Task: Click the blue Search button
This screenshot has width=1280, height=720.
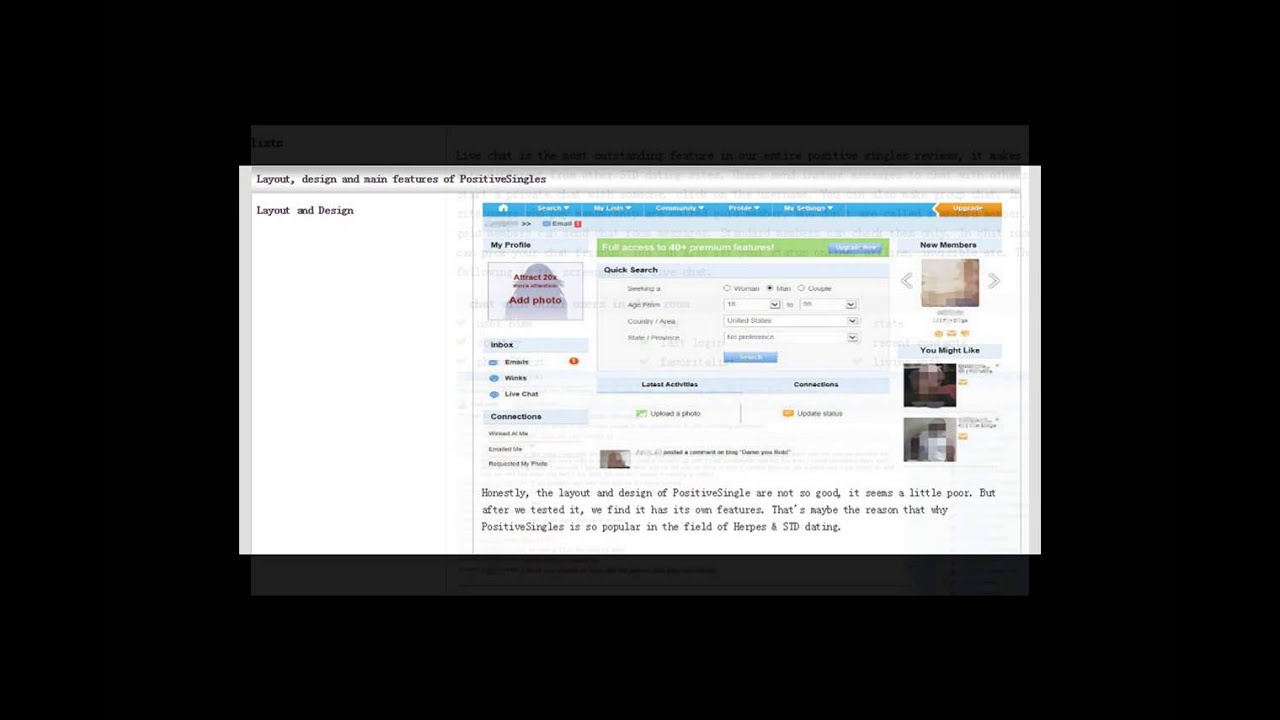Action: 750,357
